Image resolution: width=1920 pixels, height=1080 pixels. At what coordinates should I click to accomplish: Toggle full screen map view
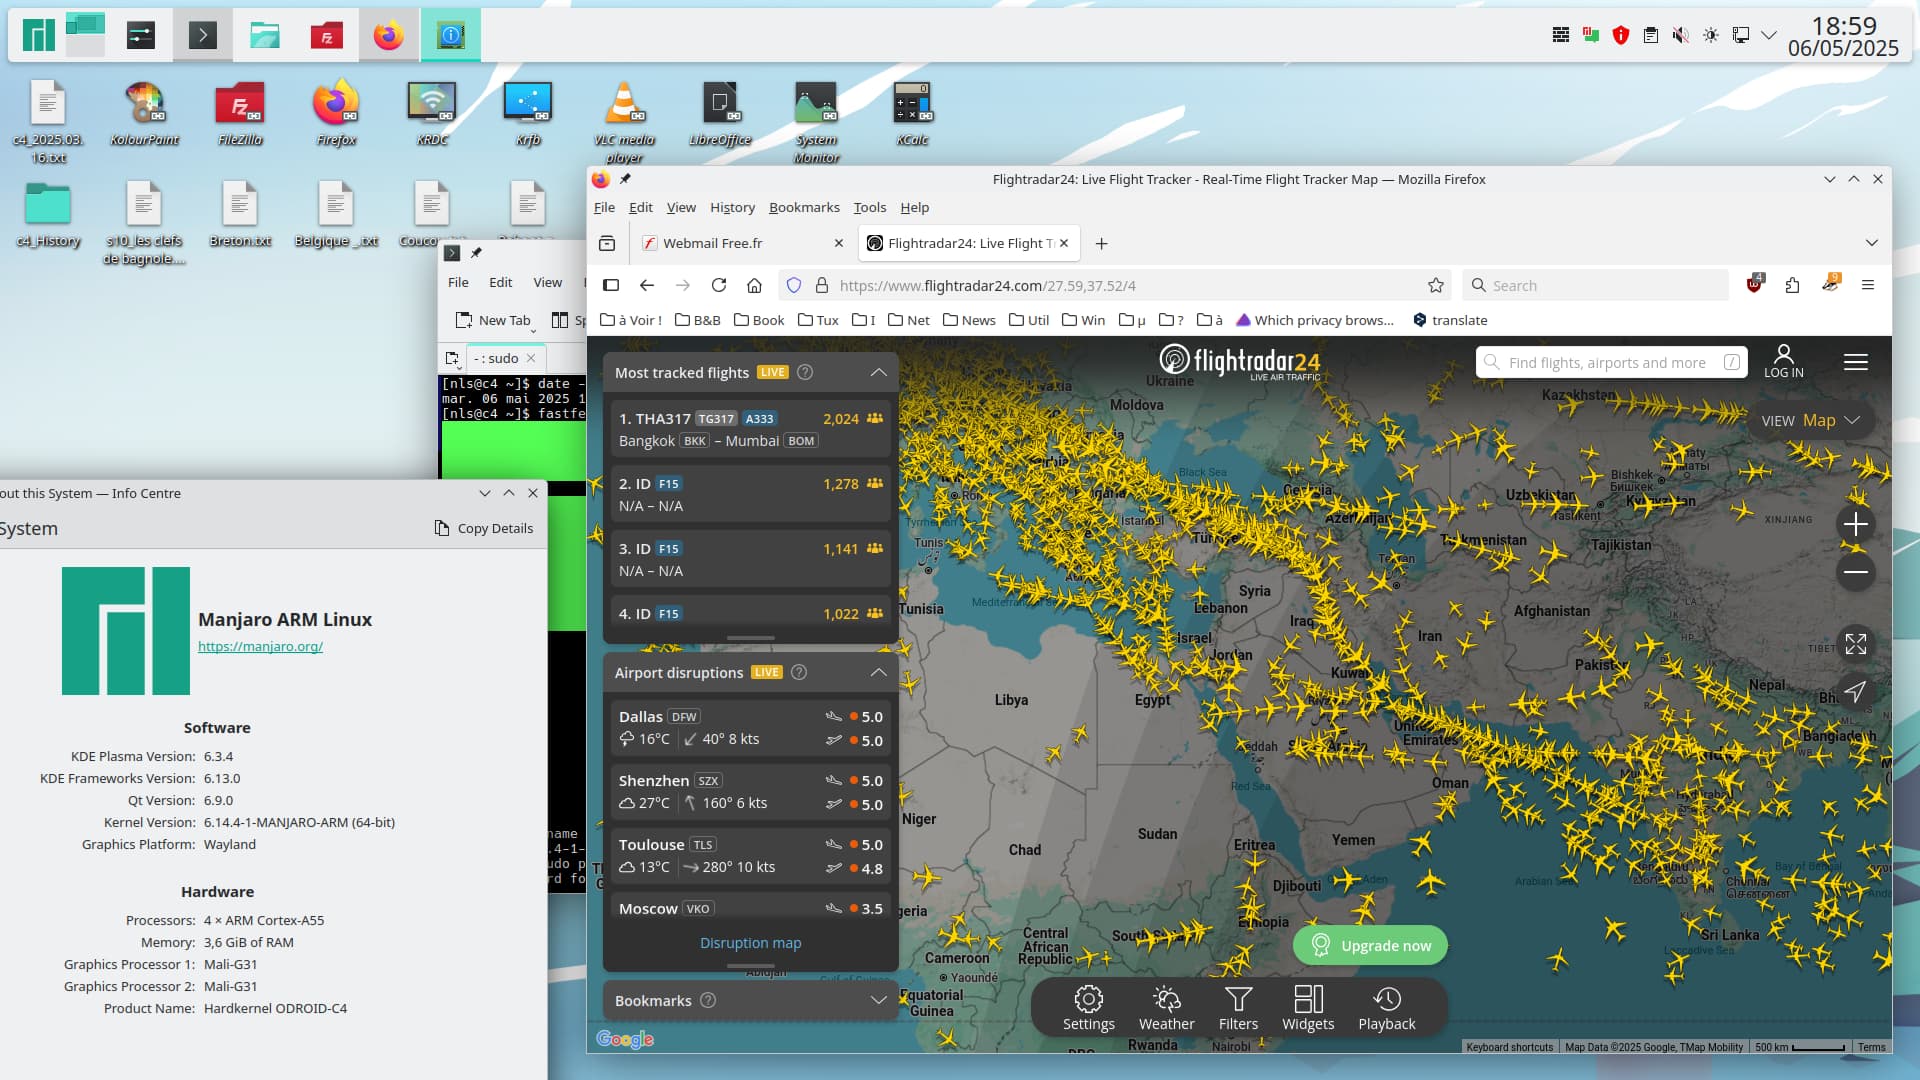click(x=1856, y=644)
